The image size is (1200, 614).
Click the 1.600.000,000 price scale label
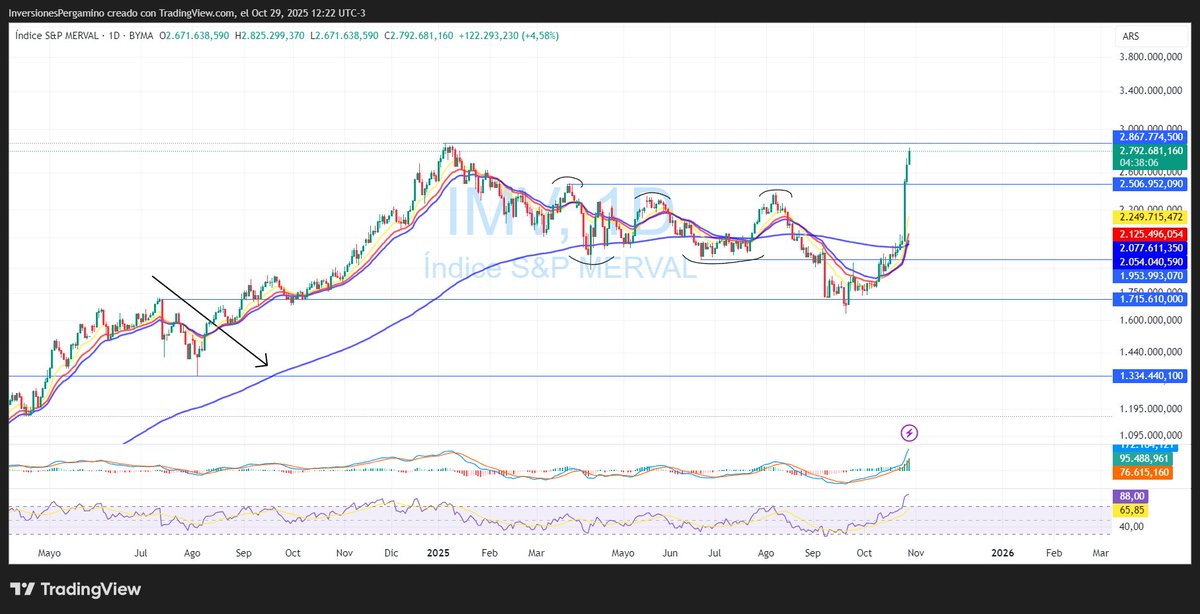1150,320
